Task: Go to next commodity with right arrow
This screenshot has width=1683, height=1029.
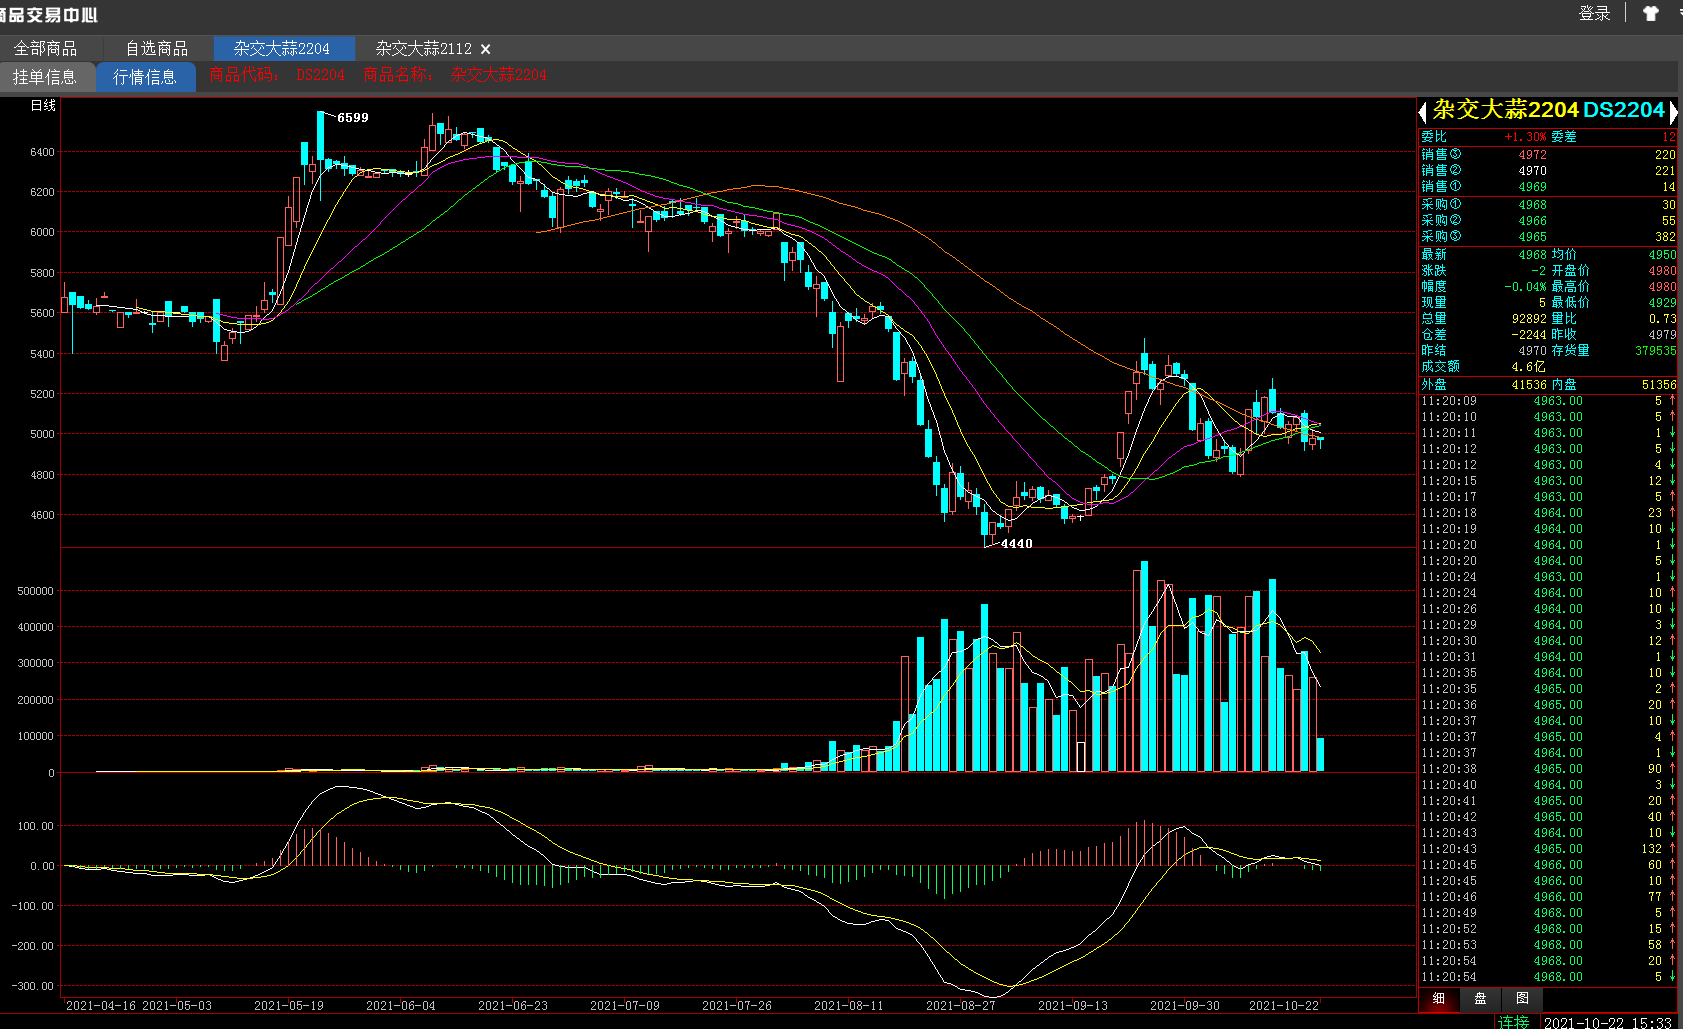Action: point(1674,113)
